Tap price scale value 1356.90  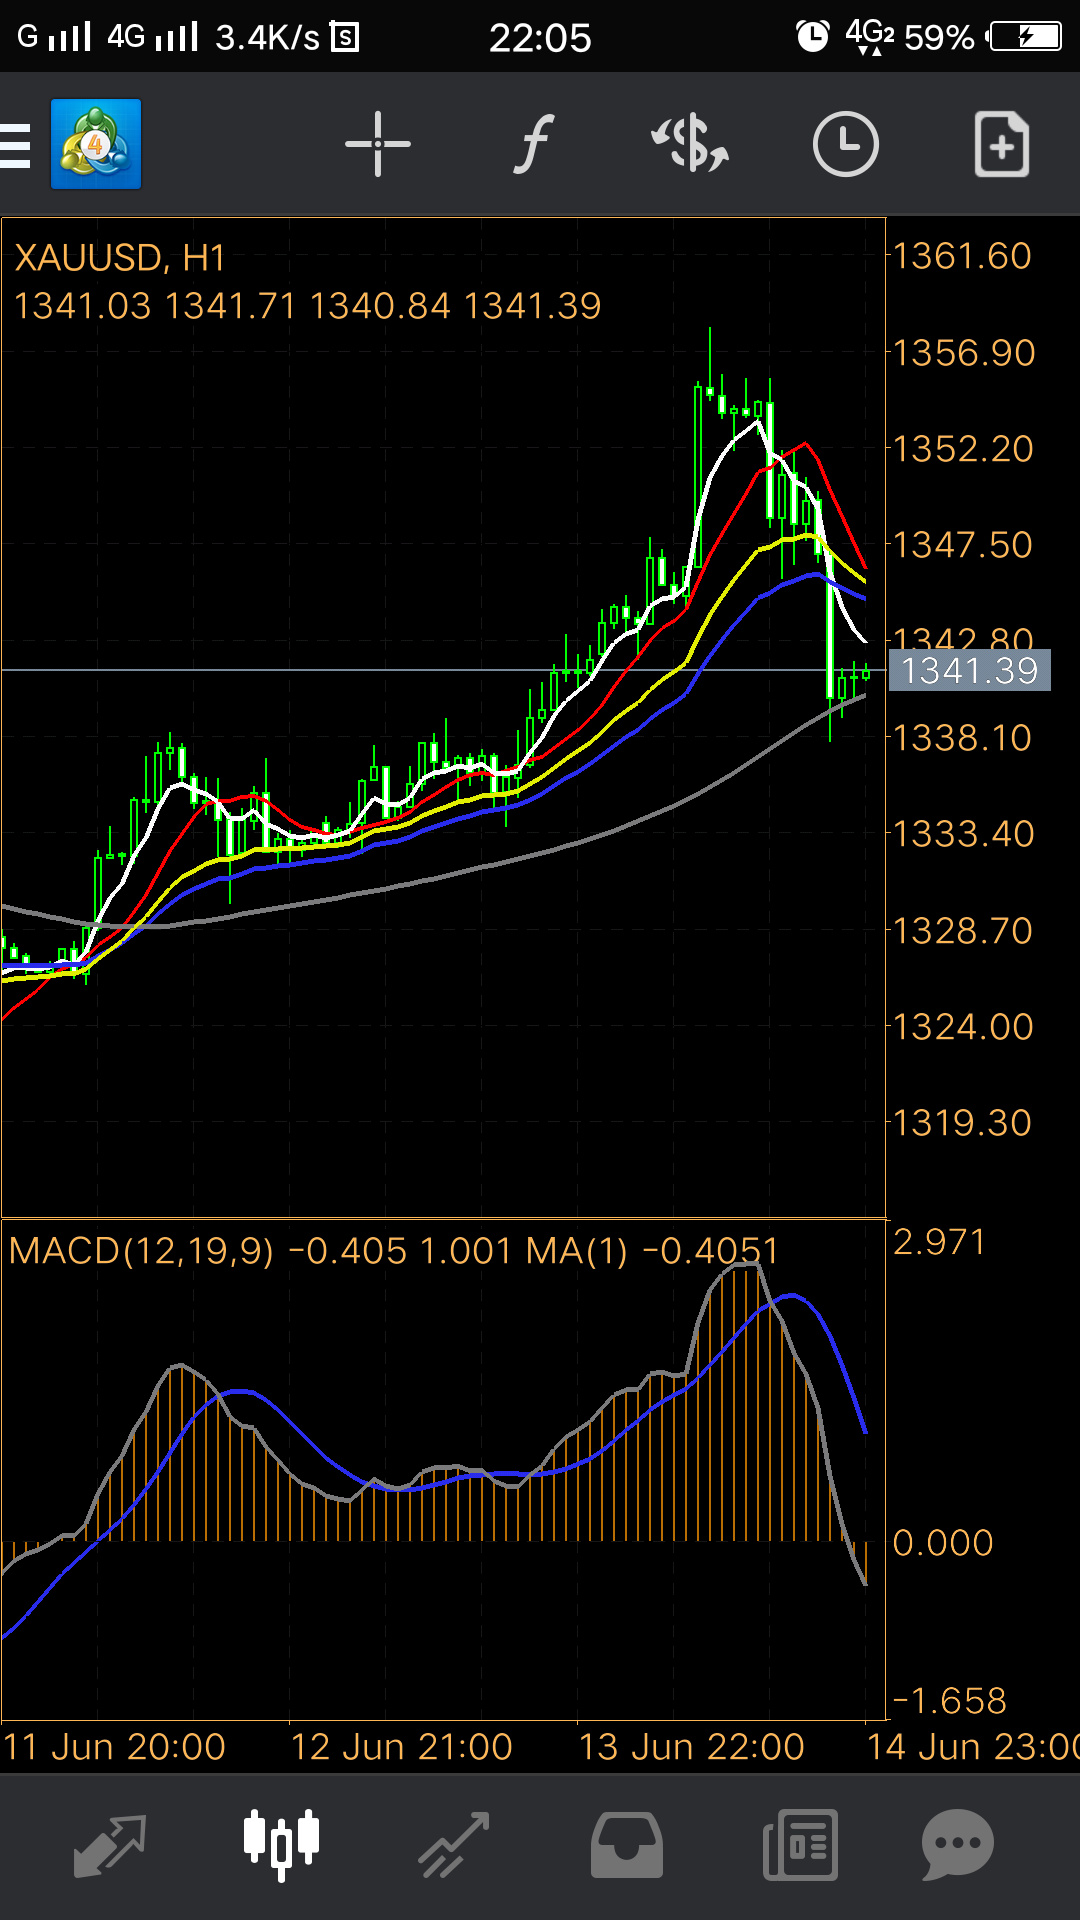pos(964,353)
